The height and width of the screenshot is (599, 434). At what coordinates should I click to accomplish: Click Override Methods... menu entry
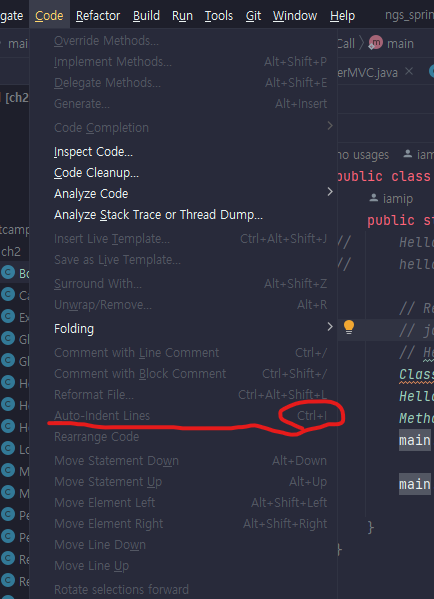(x=183, y=40)
